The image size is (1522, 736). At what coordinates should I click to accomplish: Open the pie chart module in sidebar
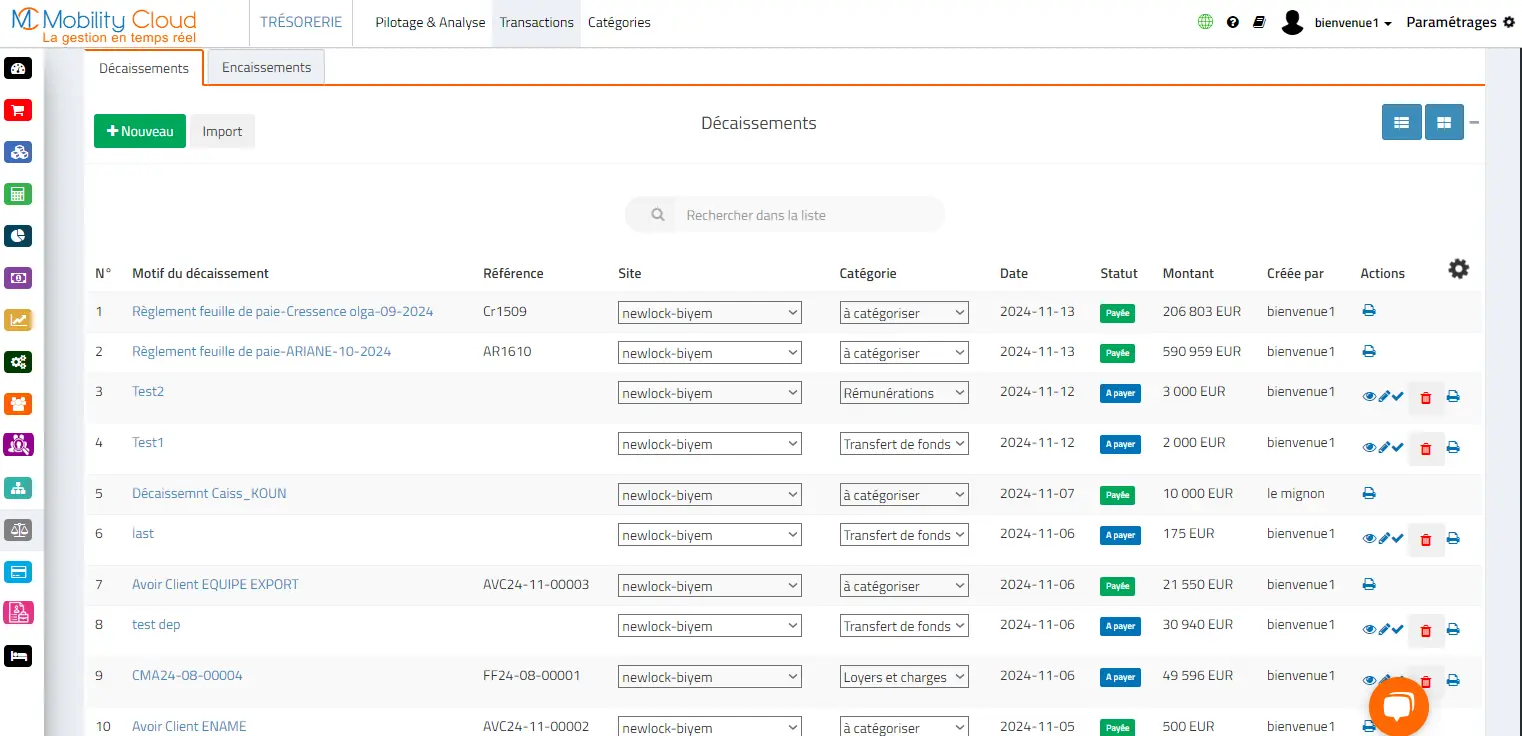tap(18, 236)
